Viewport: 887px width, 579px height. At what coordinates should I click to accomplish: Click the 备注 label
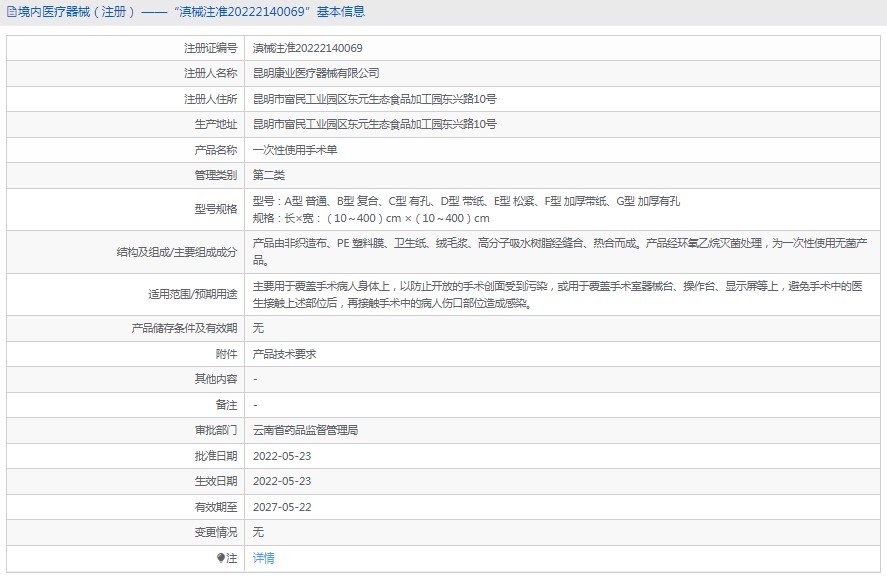point(226,405)
